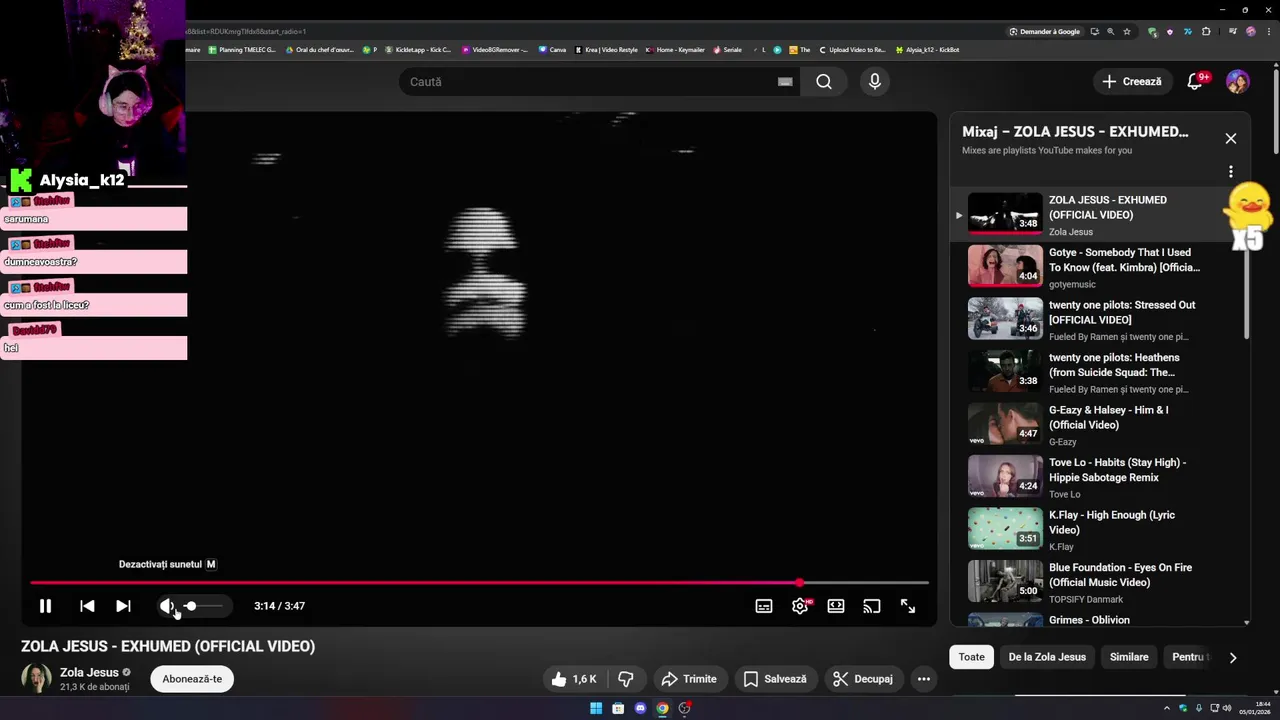Open the Canva bookmark

[x=552, y=50]
